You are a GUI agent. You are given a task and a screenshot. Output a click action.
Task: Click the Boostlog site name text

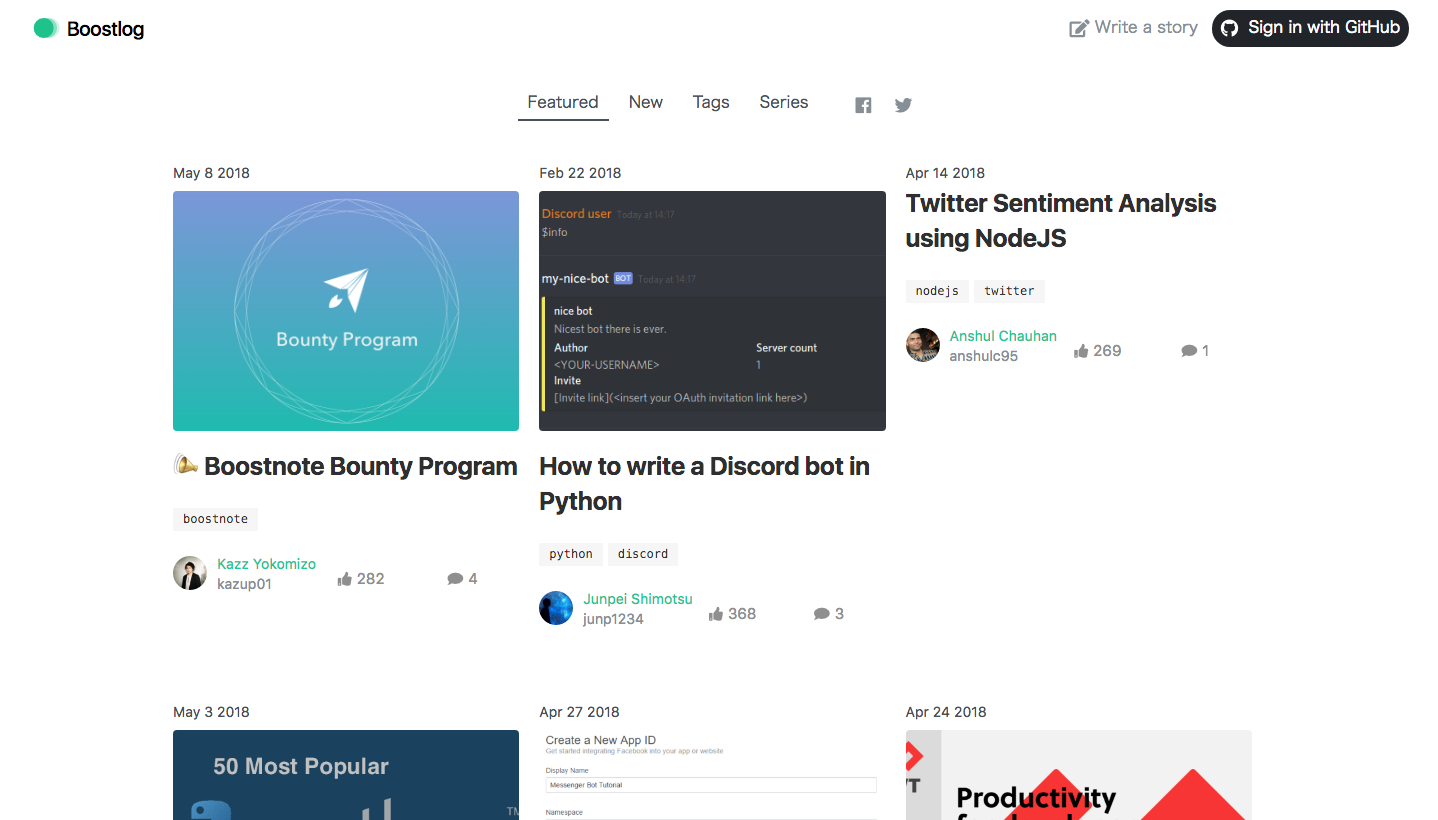tap(105, 29)
